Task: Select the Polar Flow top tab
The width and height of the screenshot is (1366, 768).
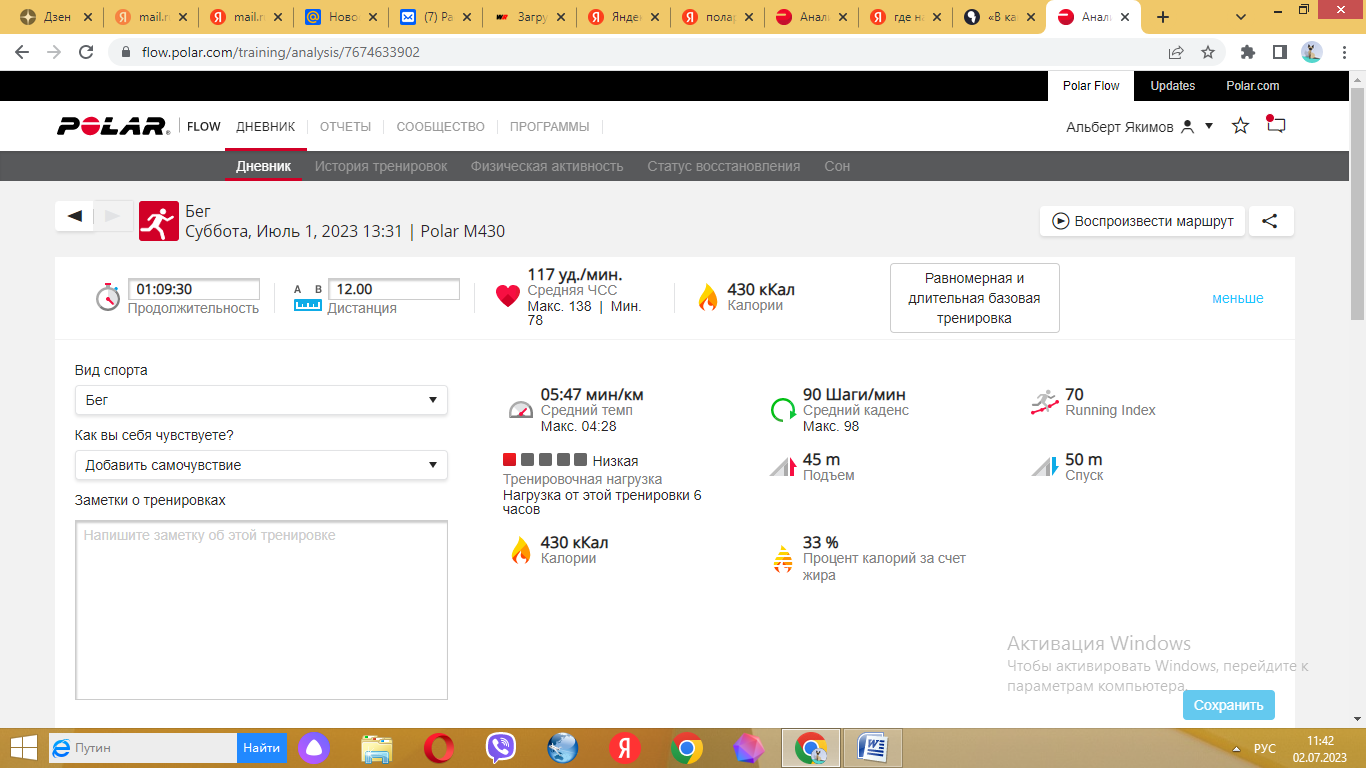Action: click(1091, 86)
